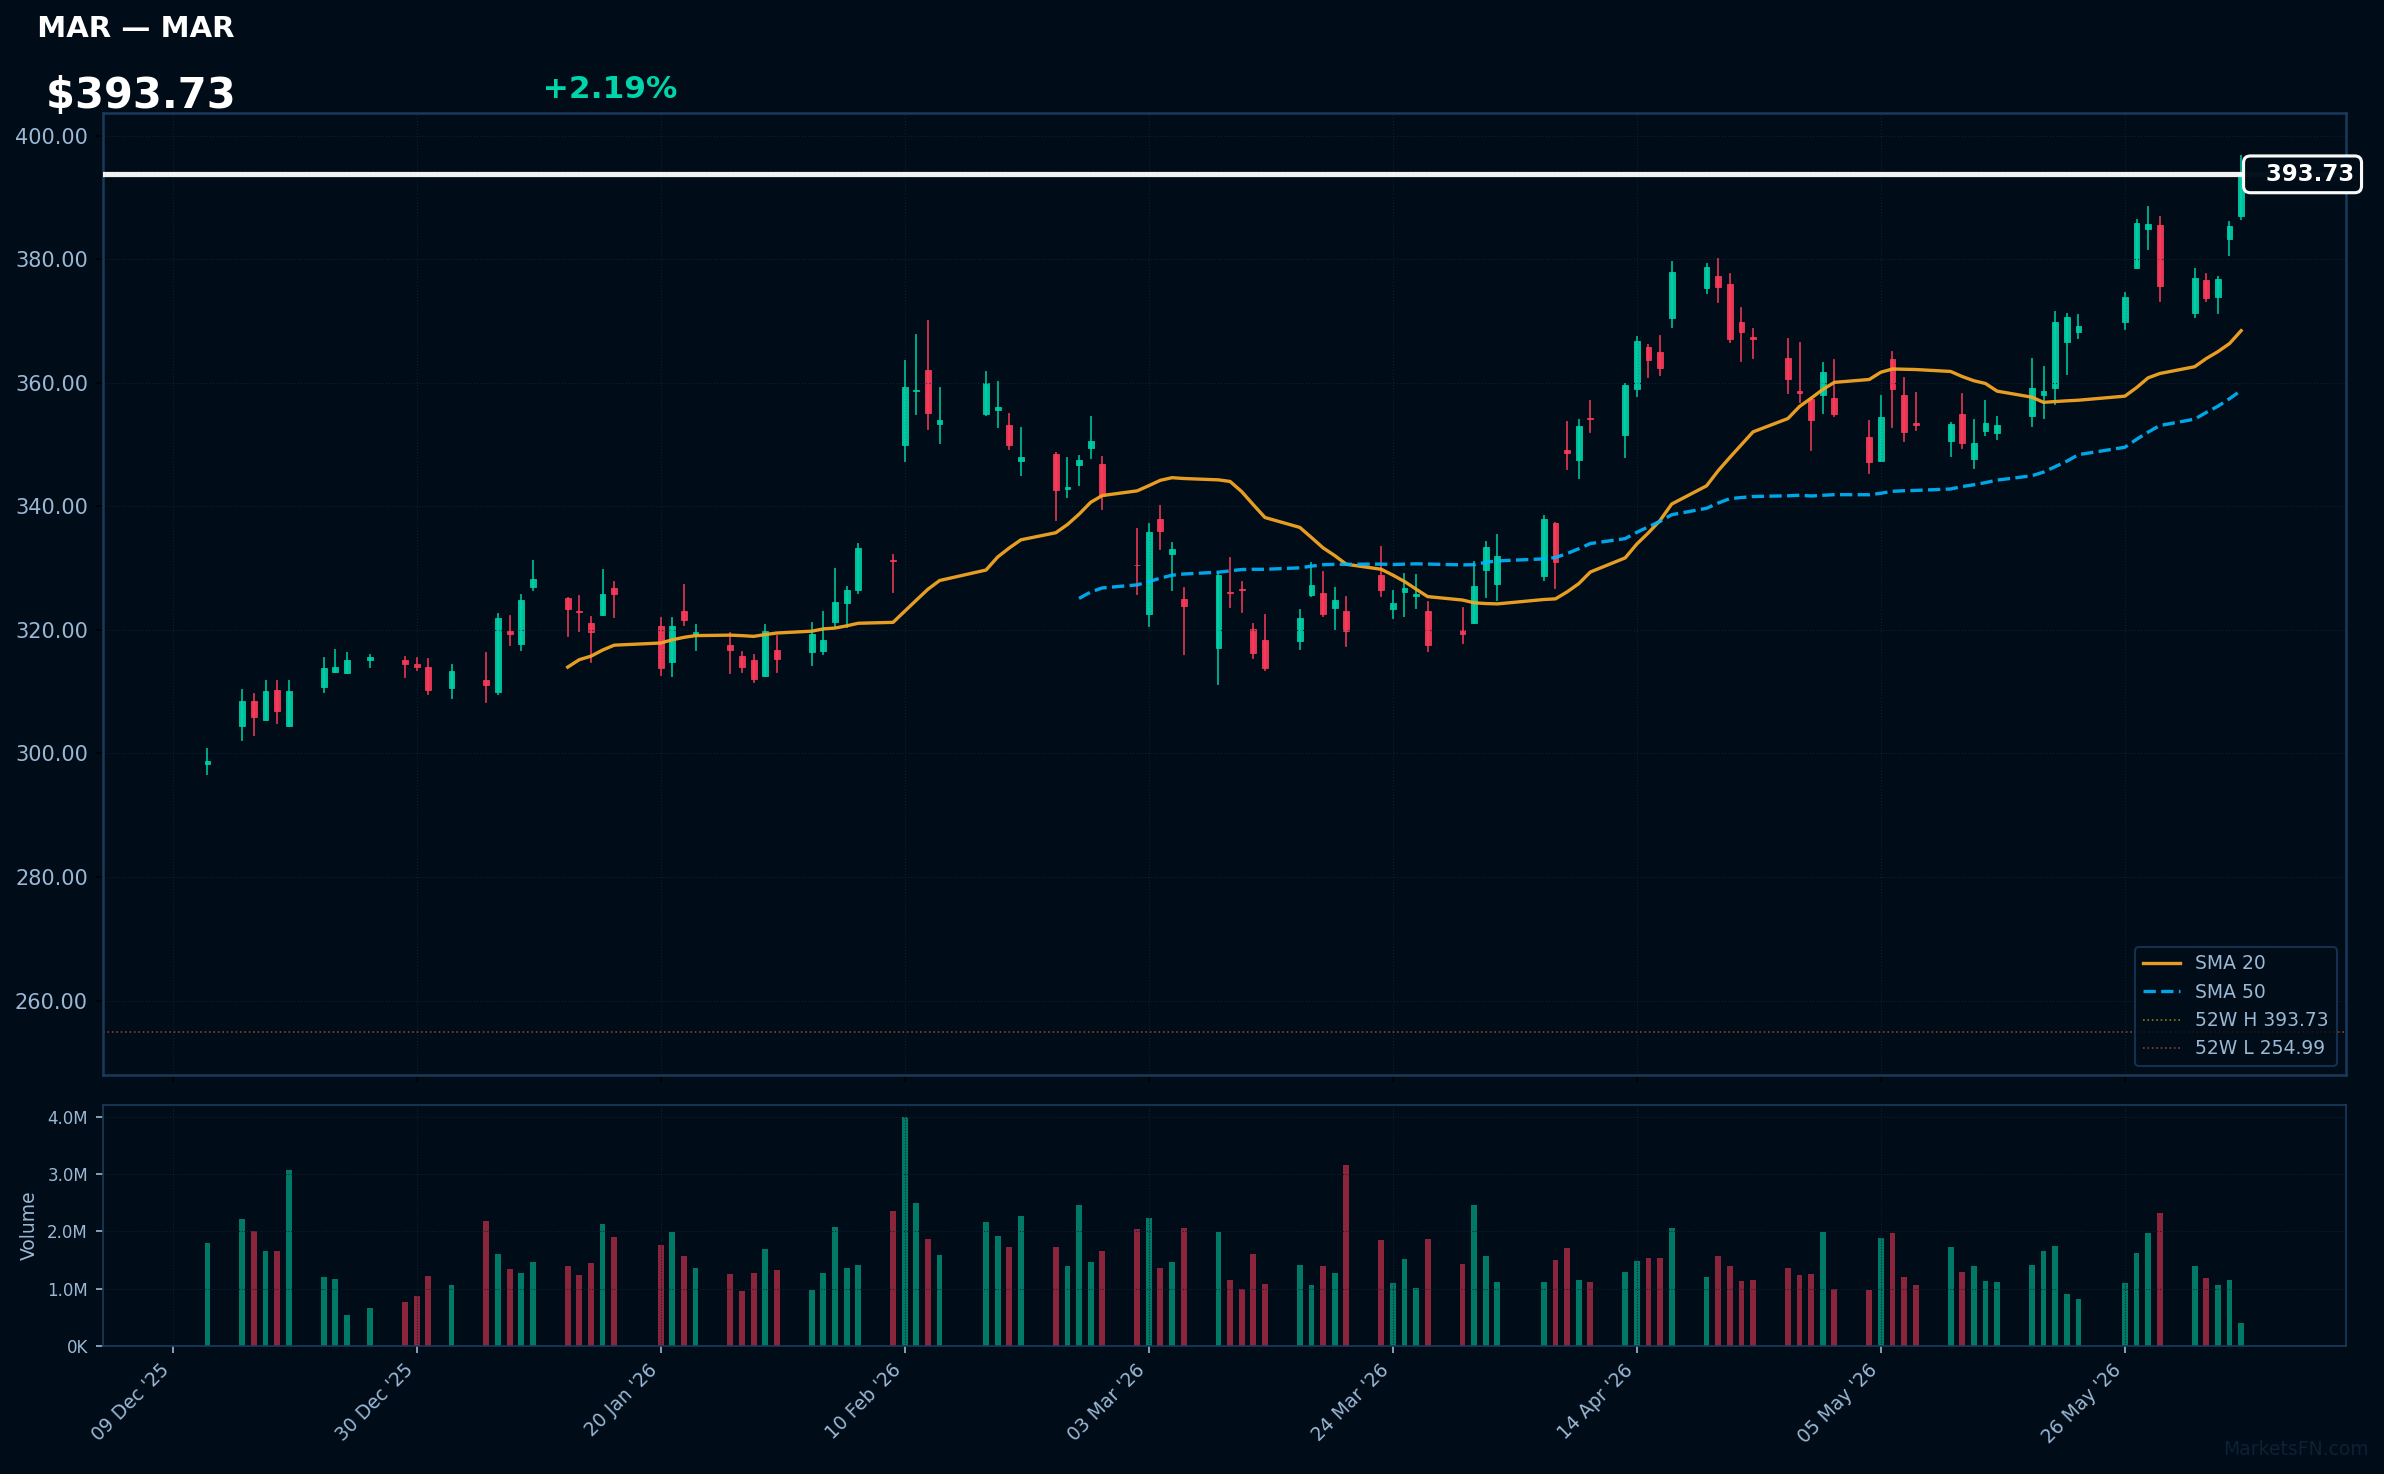Select the large "$393.73" headline price
This screenshot has width=2384, height=1474.
[140, 94]
